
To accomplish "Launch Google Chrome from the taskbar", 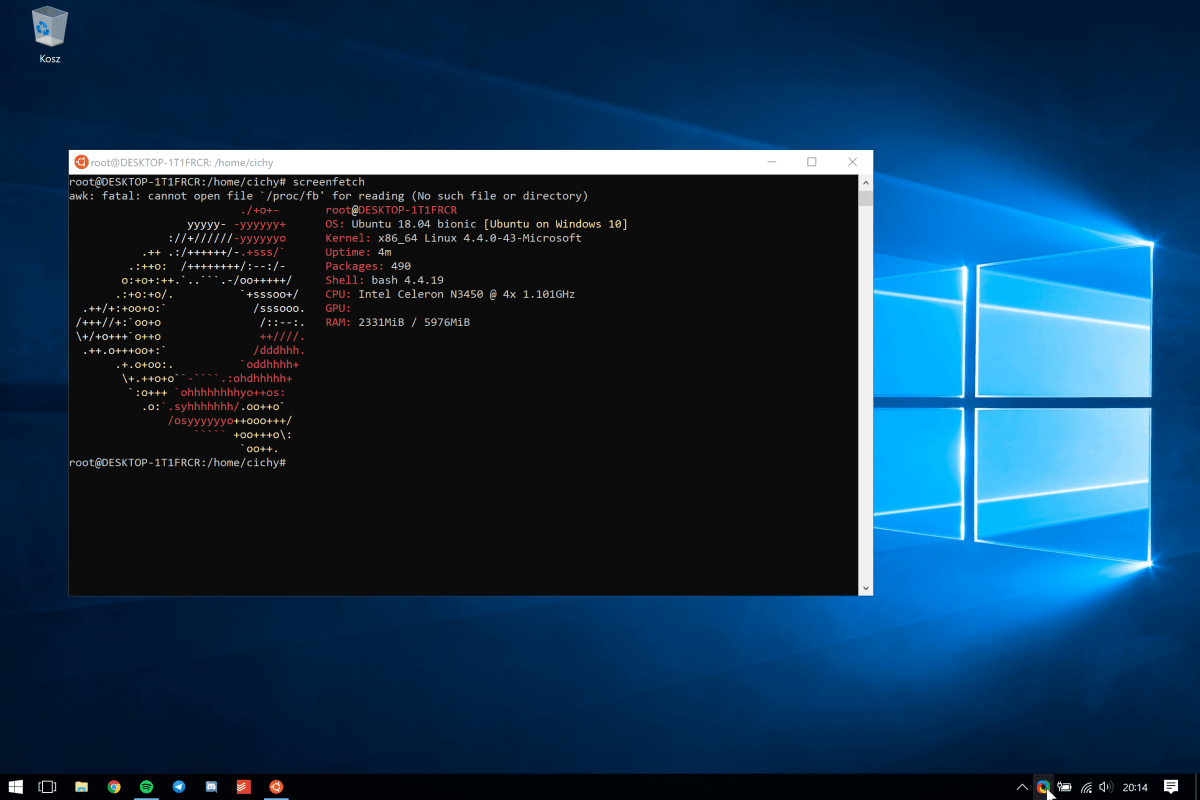I will (114, 787).
